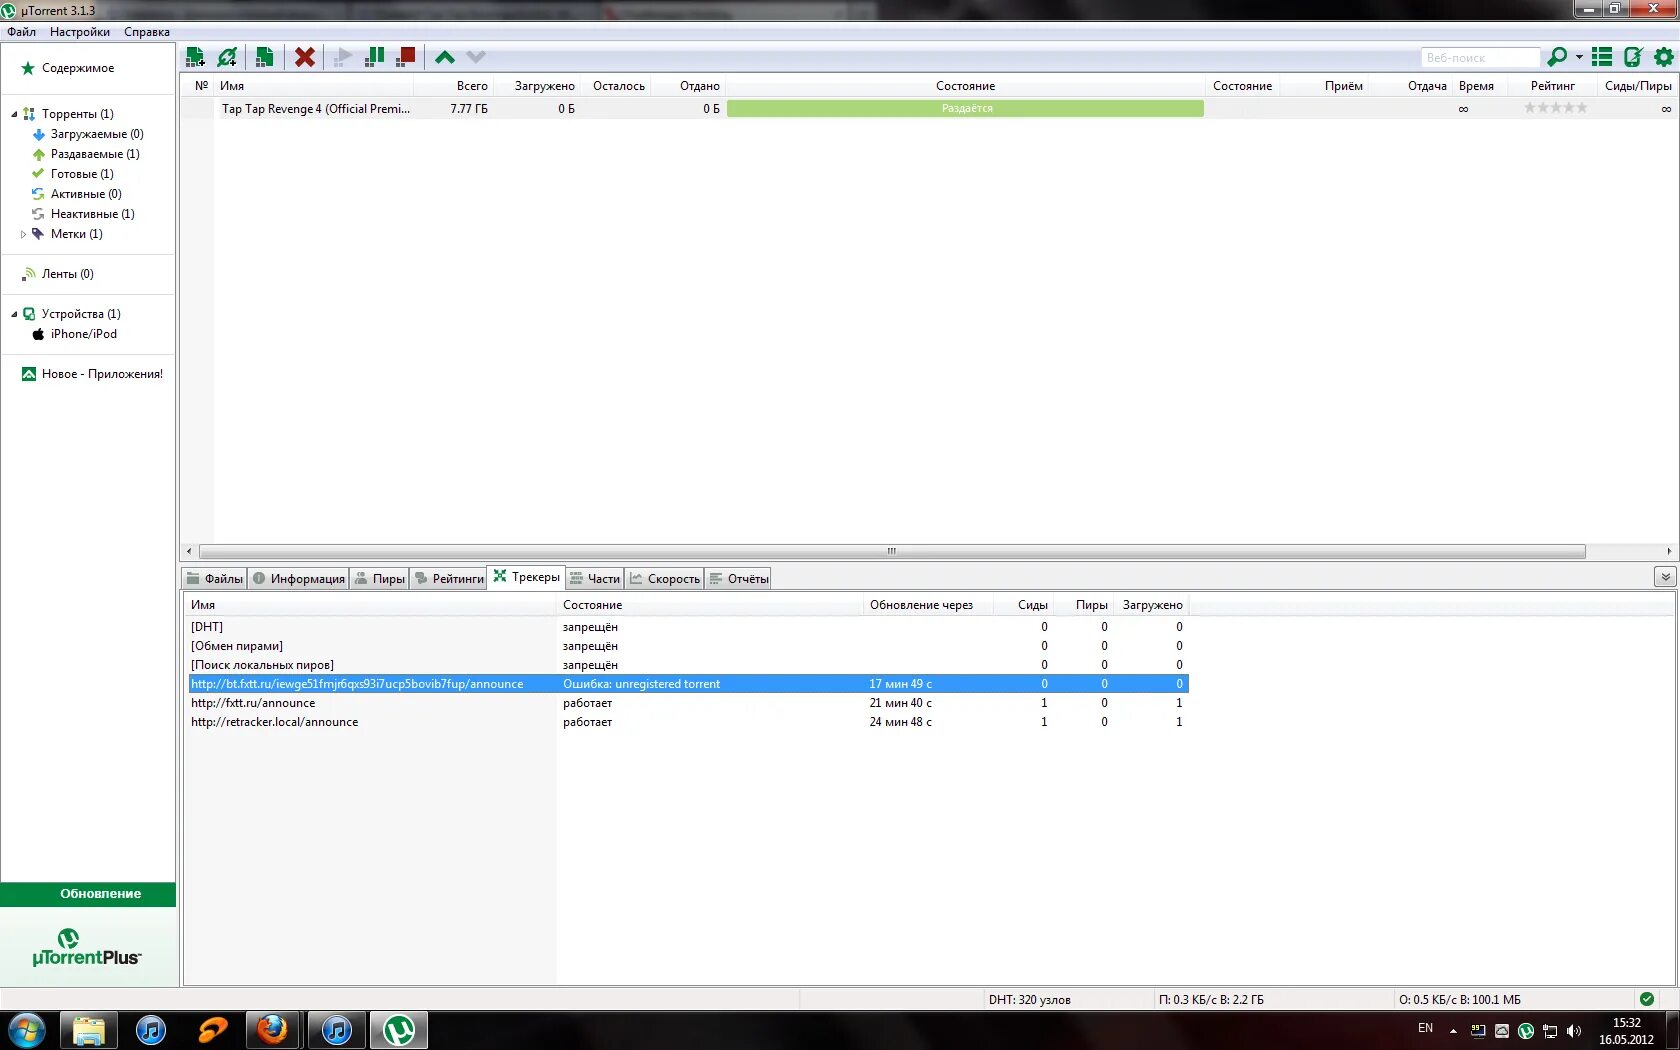Click the red X Remove torrent icon
Viewport: 1680px width, 1050px height.
(x=305, y=57)
